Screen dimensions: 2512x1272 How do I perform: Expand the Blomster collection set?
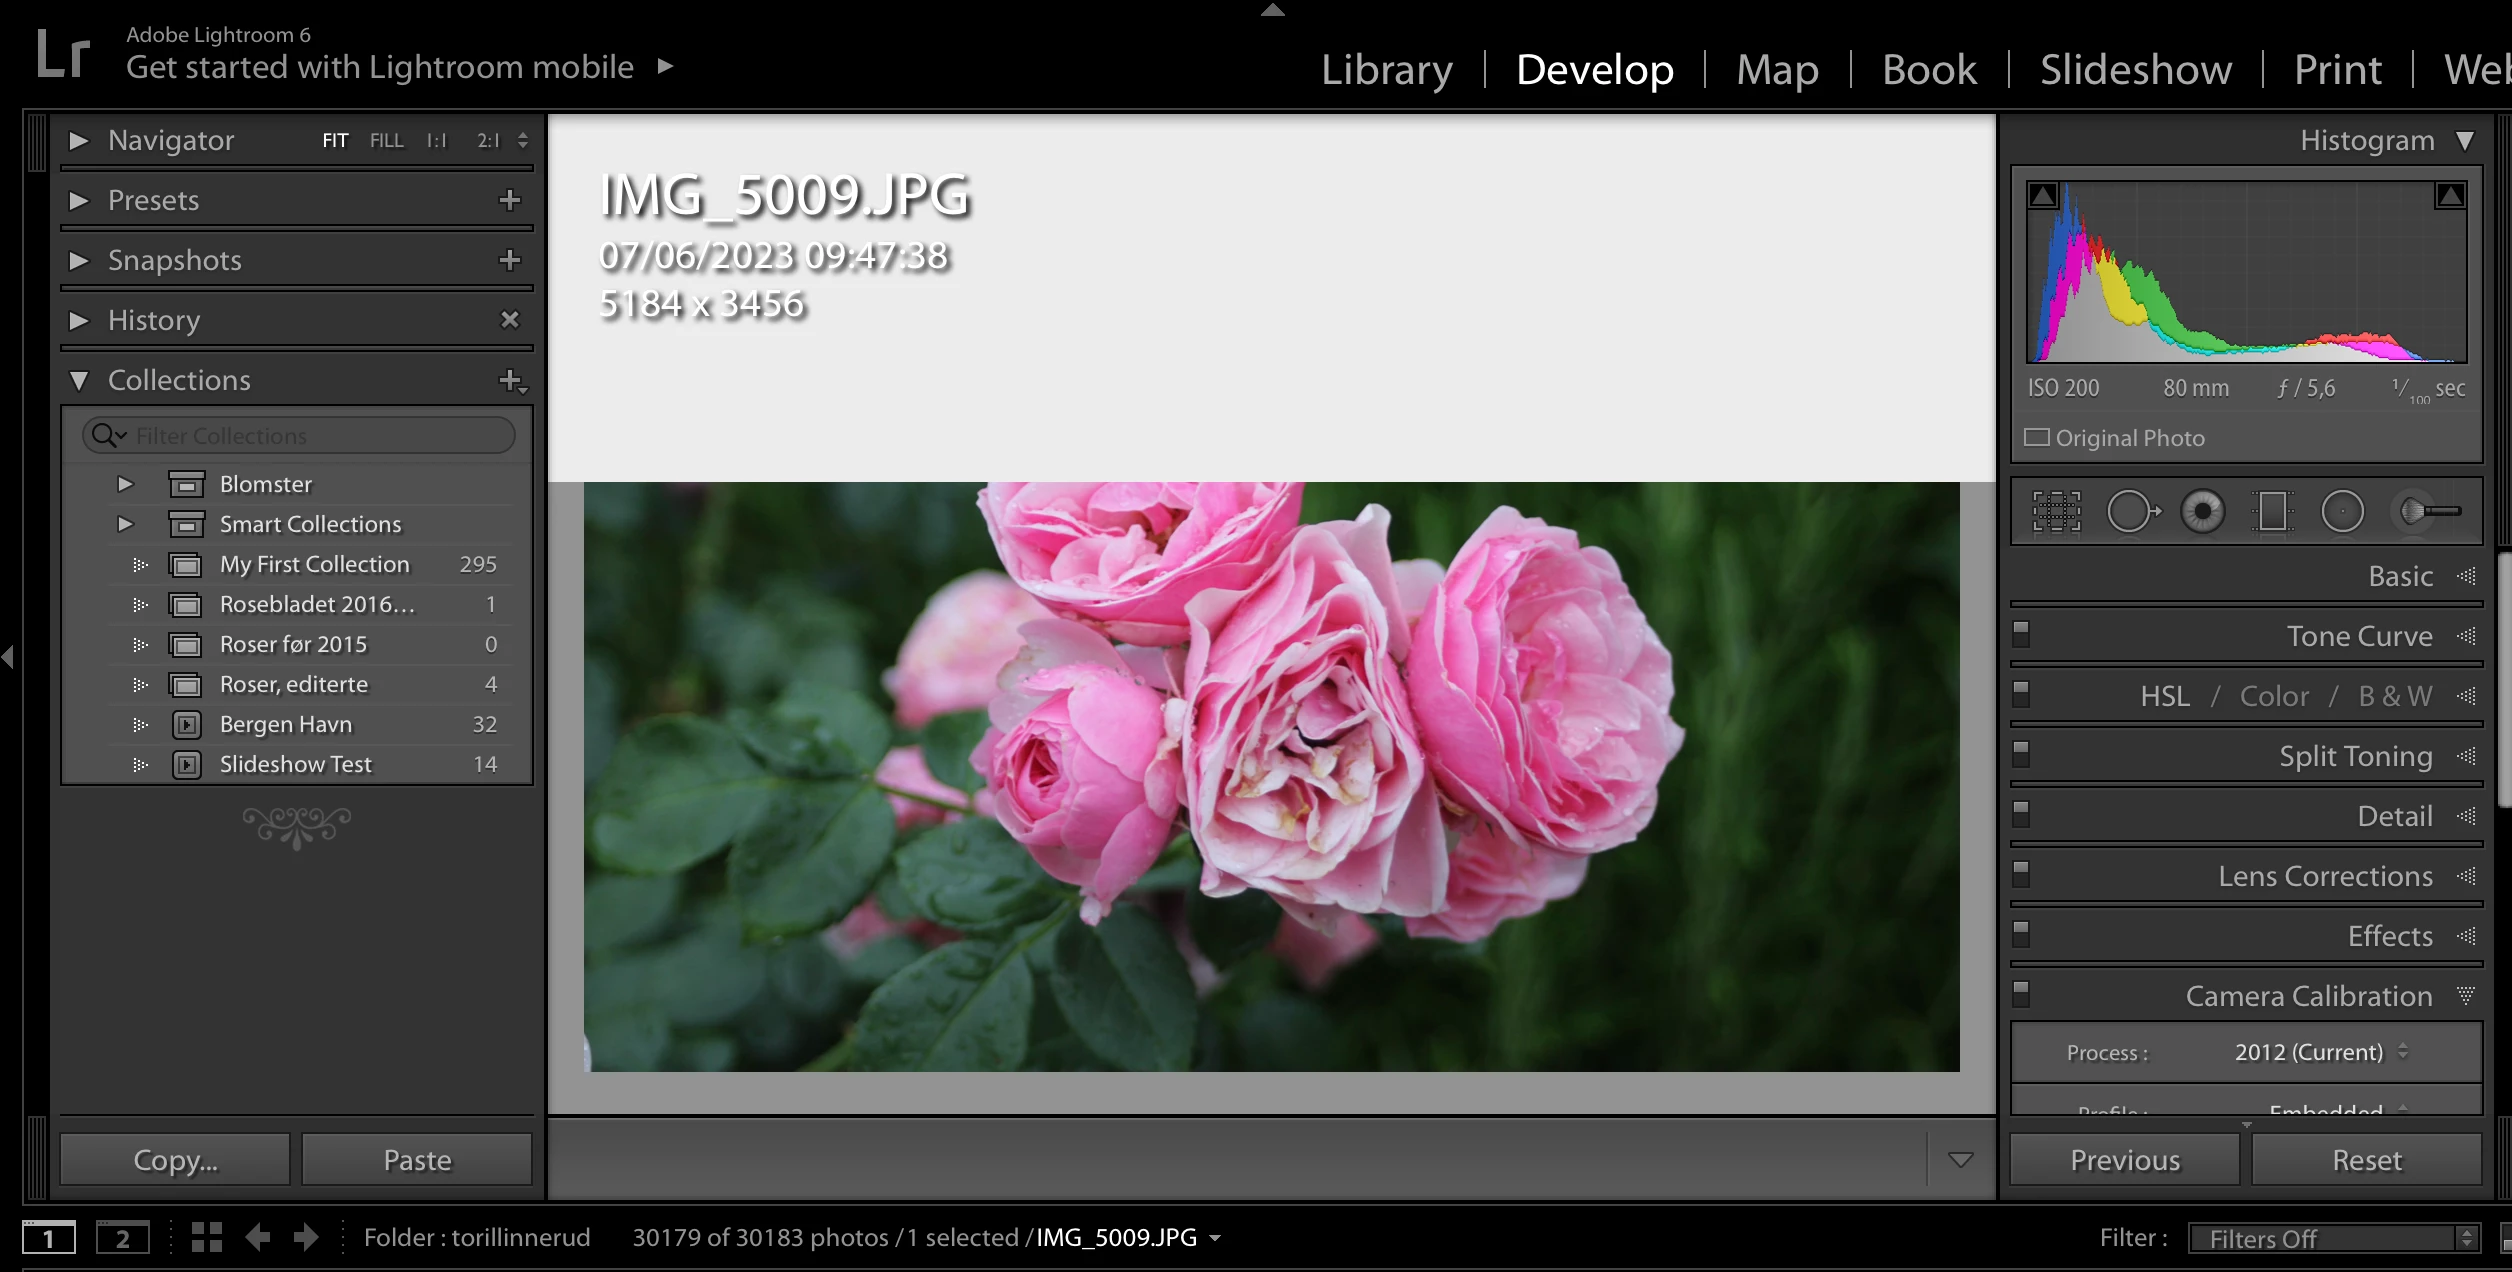tap(125, 484)
